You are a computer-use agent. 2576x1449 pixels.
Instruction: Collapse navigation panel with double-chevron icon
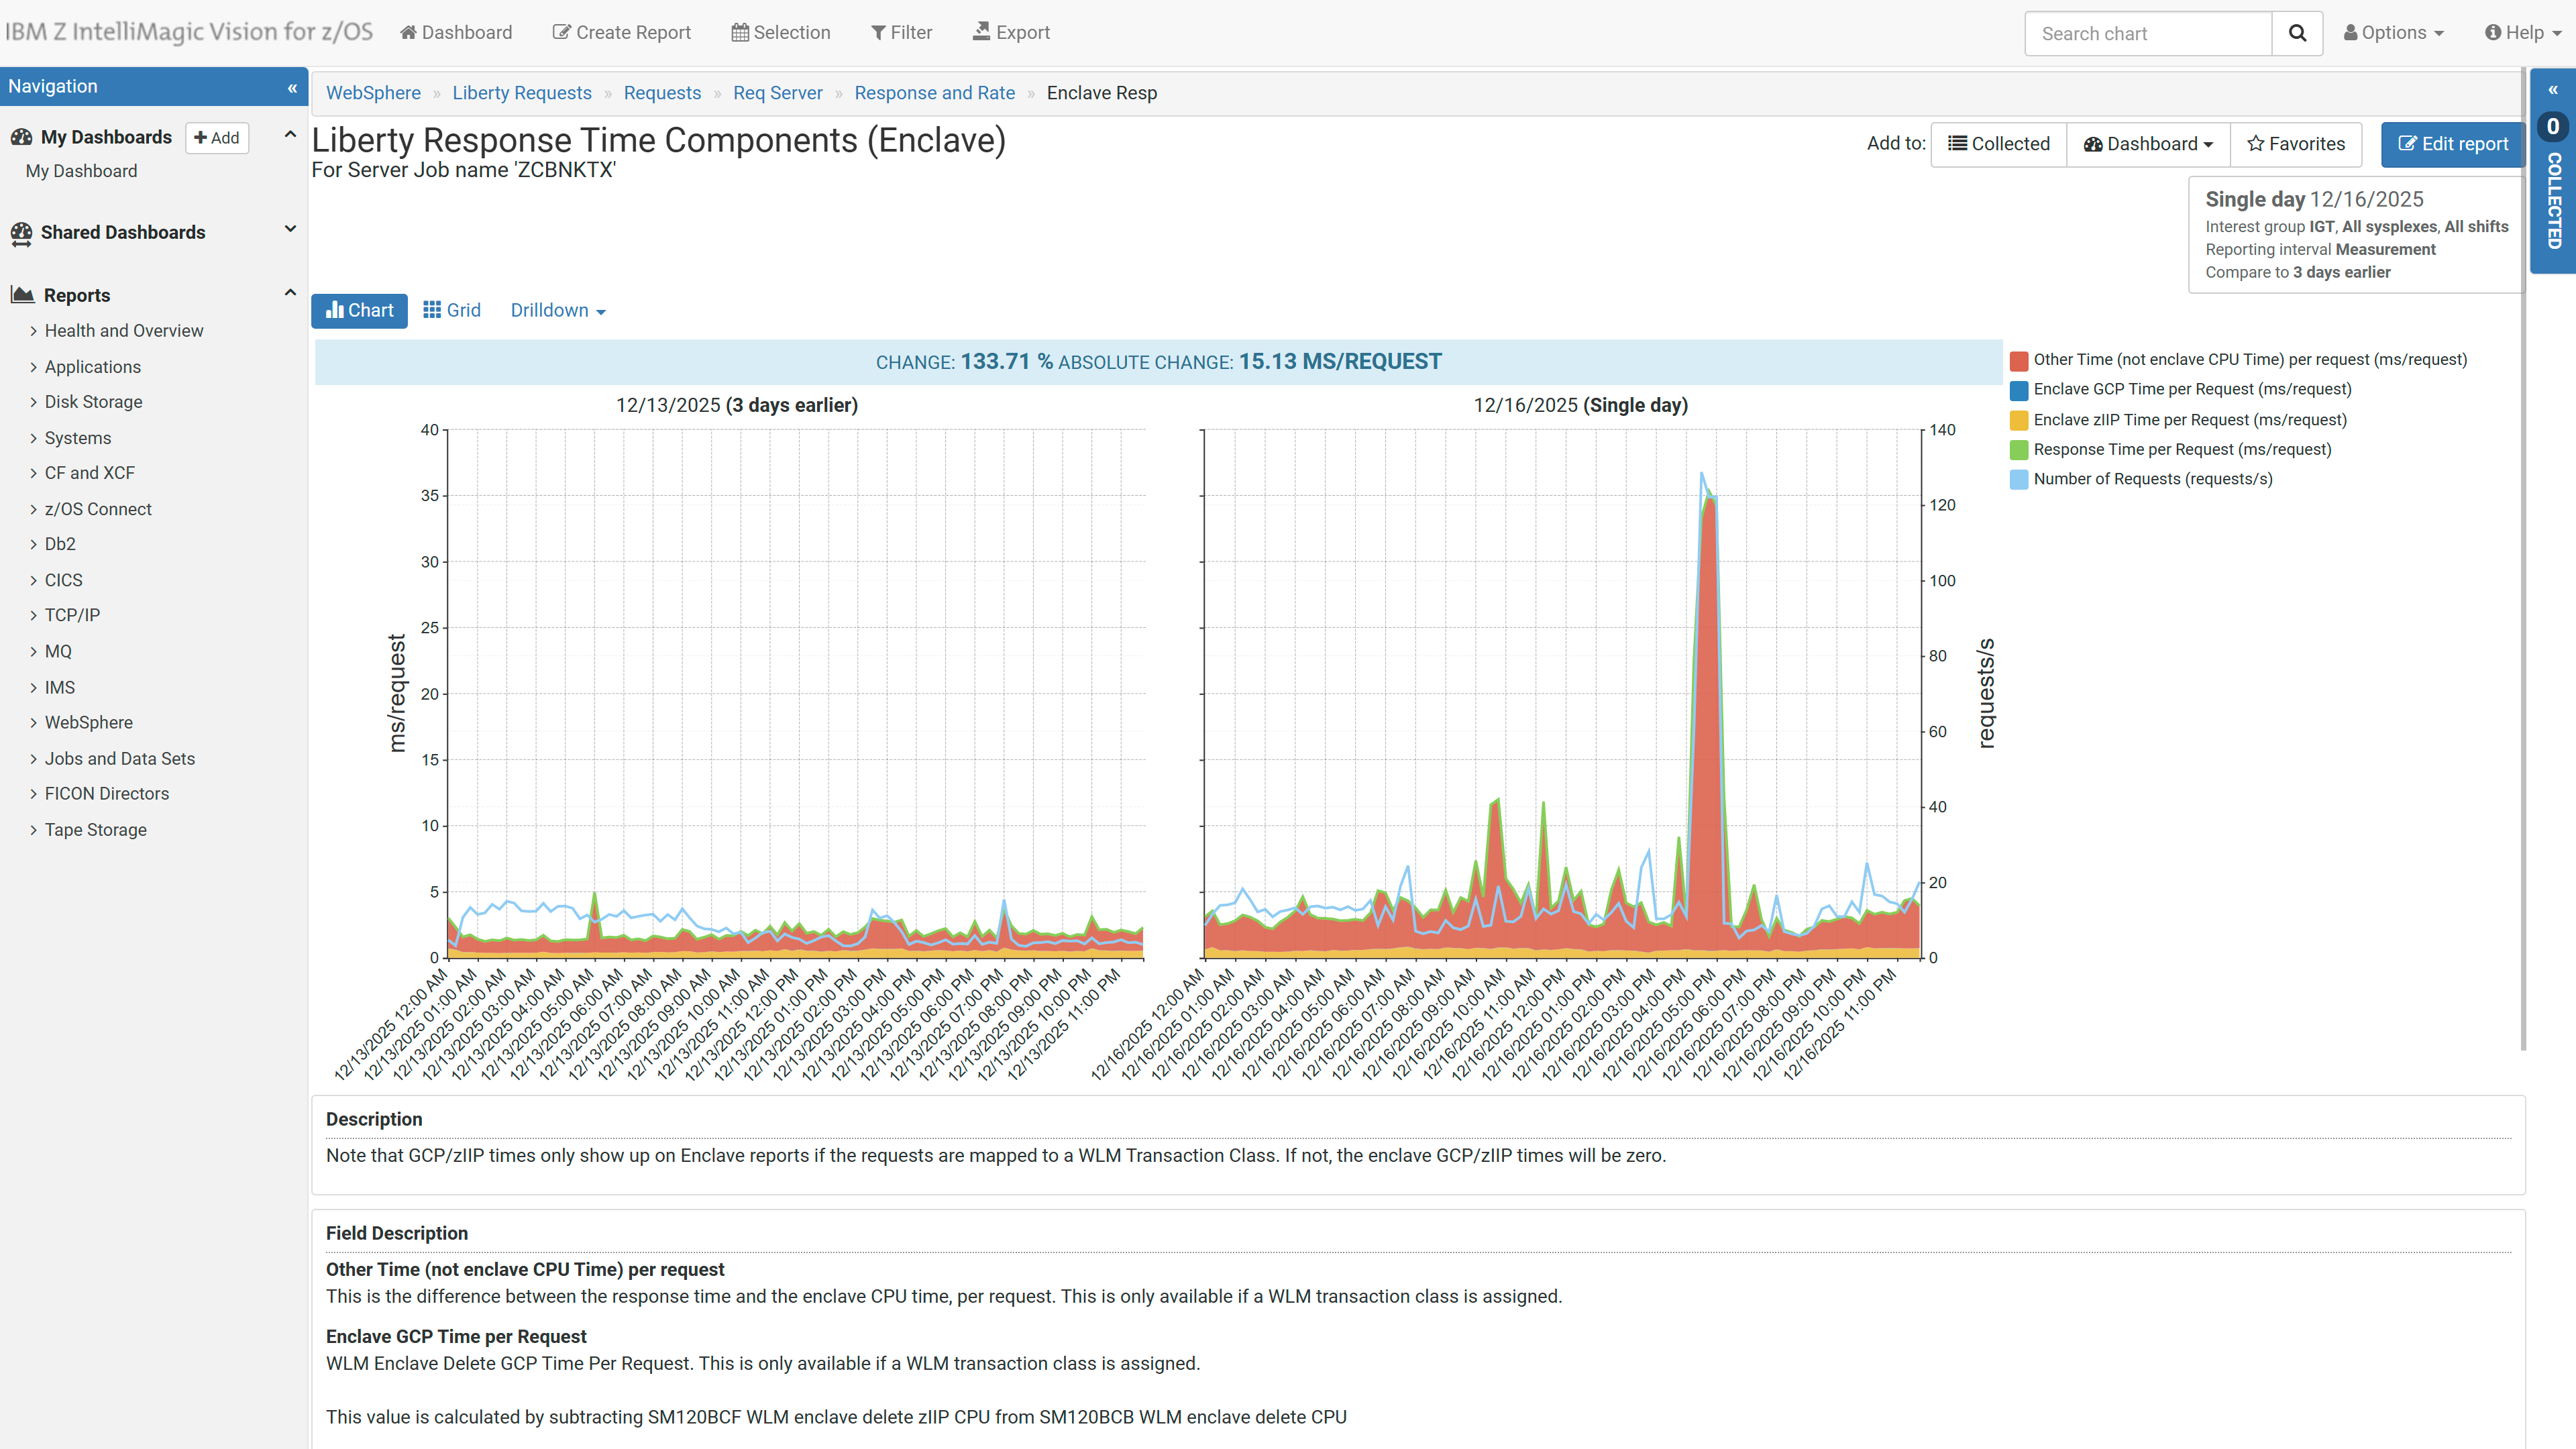292,88
